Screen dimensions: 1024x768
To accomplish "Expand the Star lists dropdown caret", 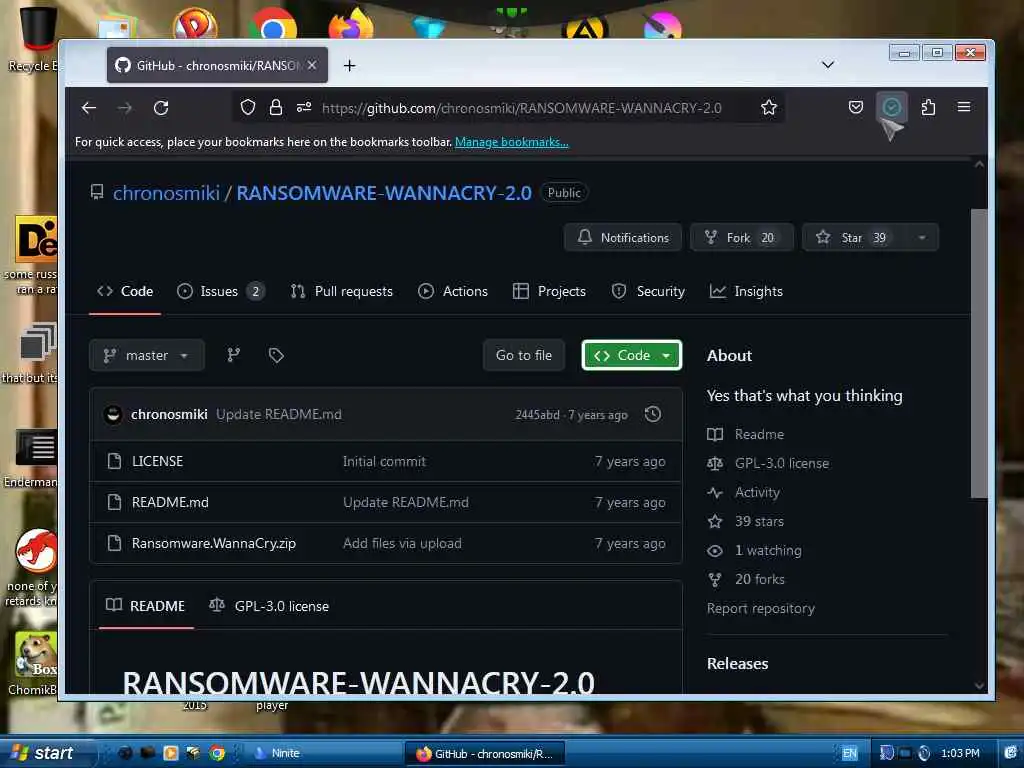I will coord(922,238).
